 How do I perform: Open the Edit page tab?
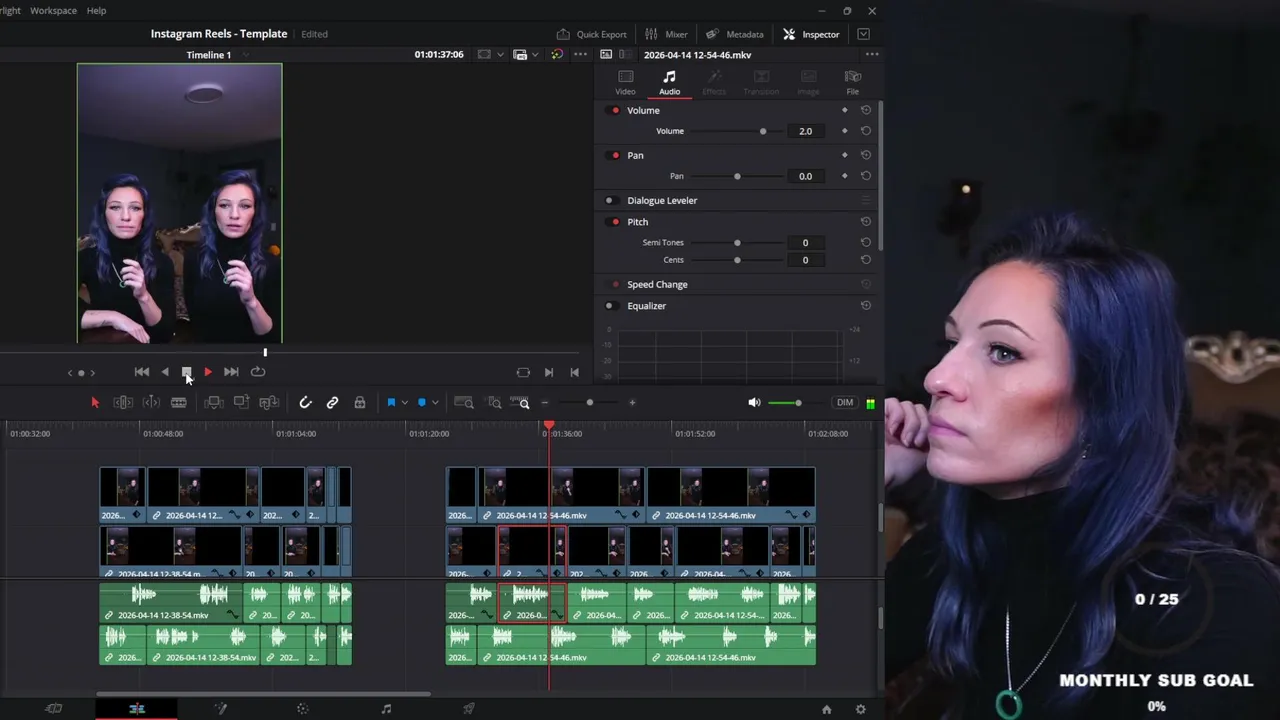pos(137,709)
